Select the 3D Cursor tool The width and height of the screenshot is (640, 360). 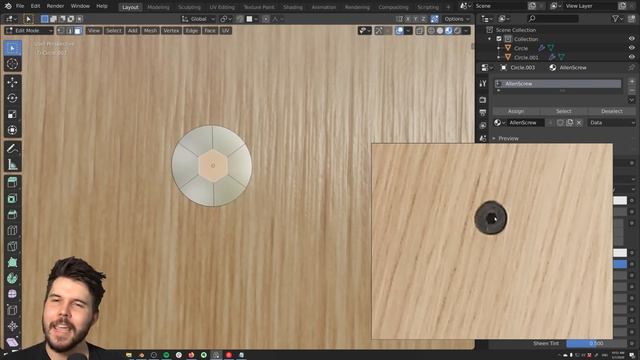pos(12,64)
